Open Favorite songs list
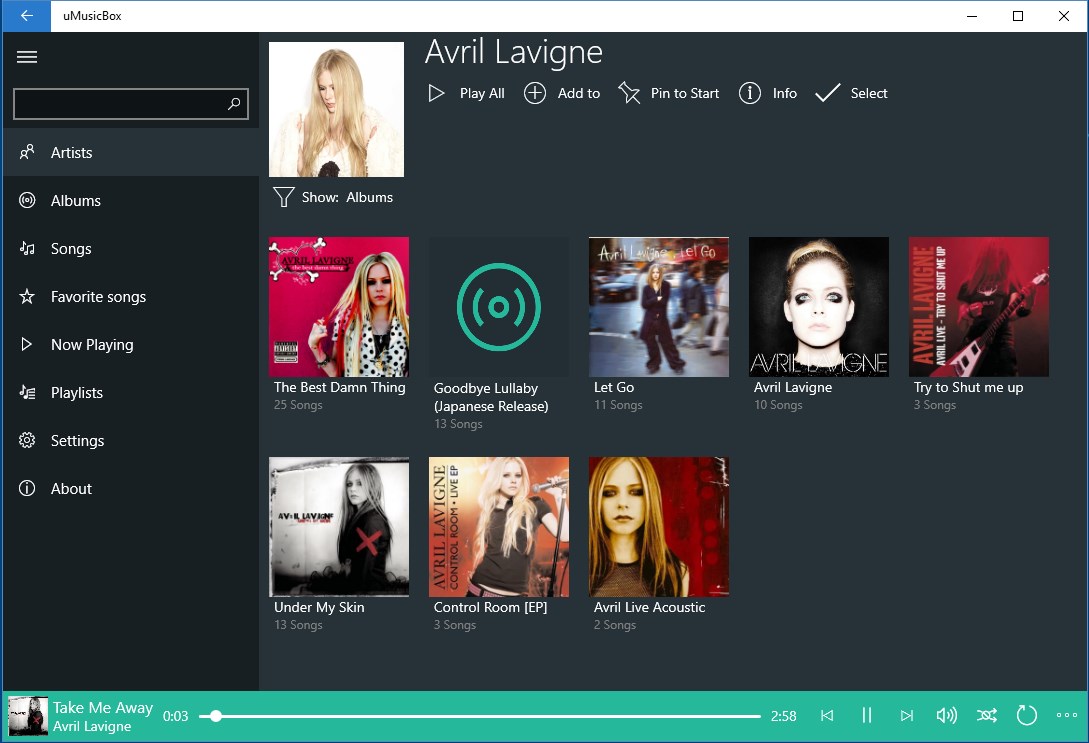Screen dimensions: 1089x743 tap(131, 297)
